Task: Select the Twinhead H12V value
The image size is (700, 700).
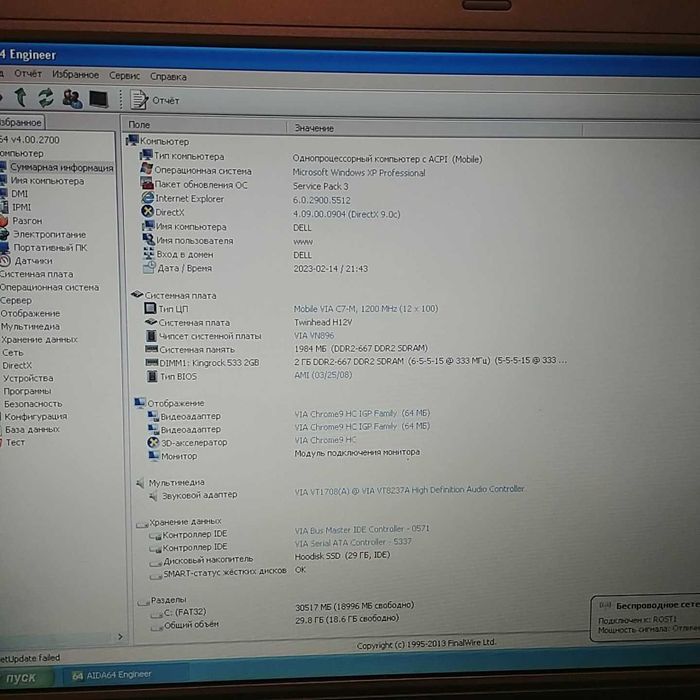Action: tap(323, 322)
